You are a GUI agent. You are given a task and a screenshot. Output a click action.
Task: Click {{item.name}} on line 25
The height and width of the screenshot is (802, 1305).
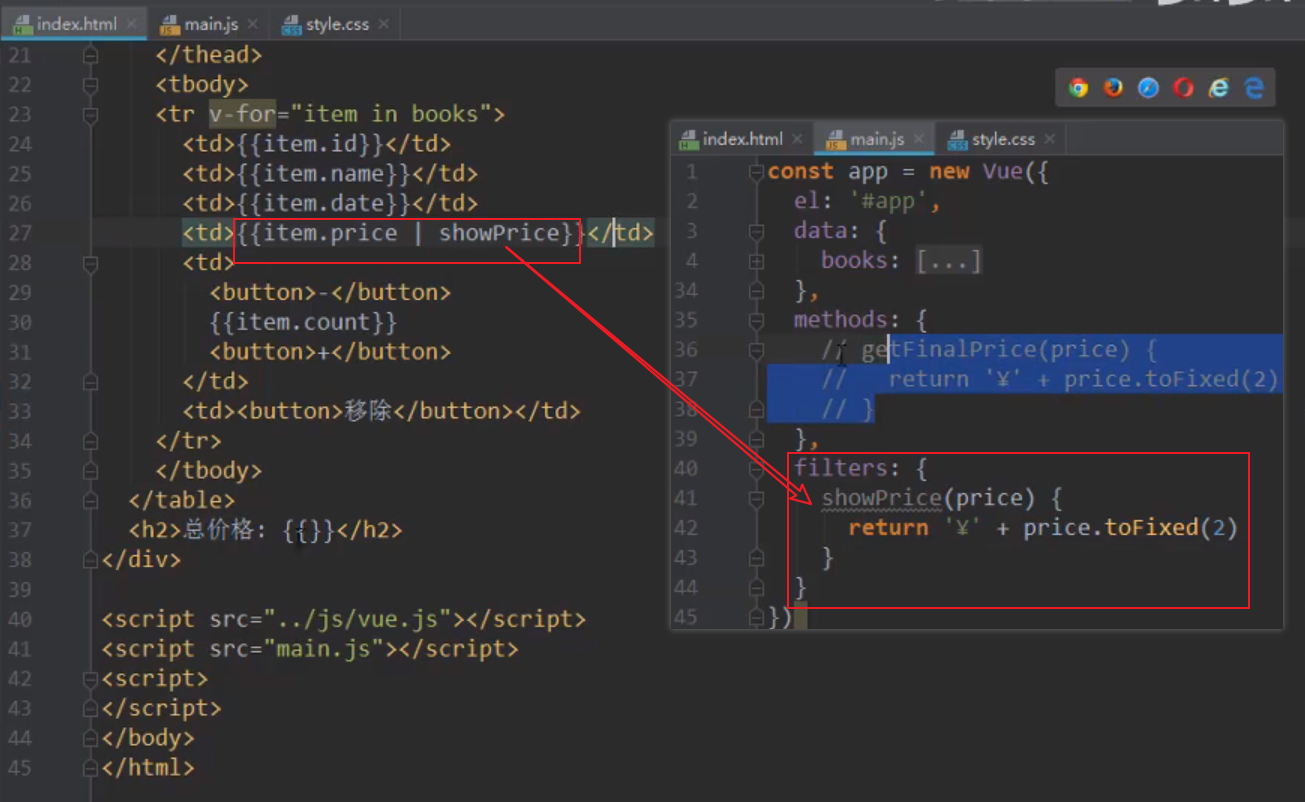[x=325, y=174]
